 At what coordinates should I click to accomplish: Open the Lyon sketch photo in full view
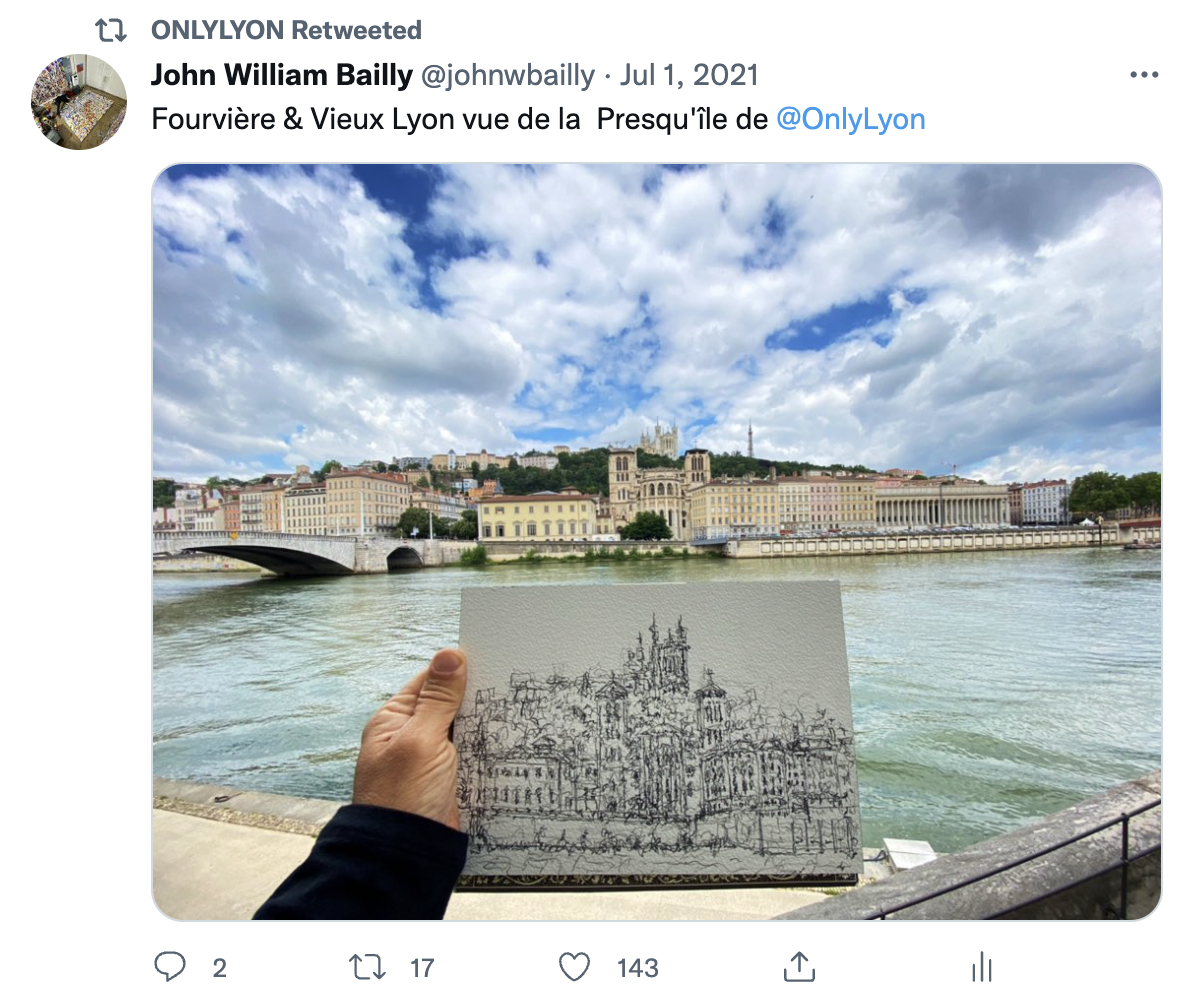(x=657, y=541)
